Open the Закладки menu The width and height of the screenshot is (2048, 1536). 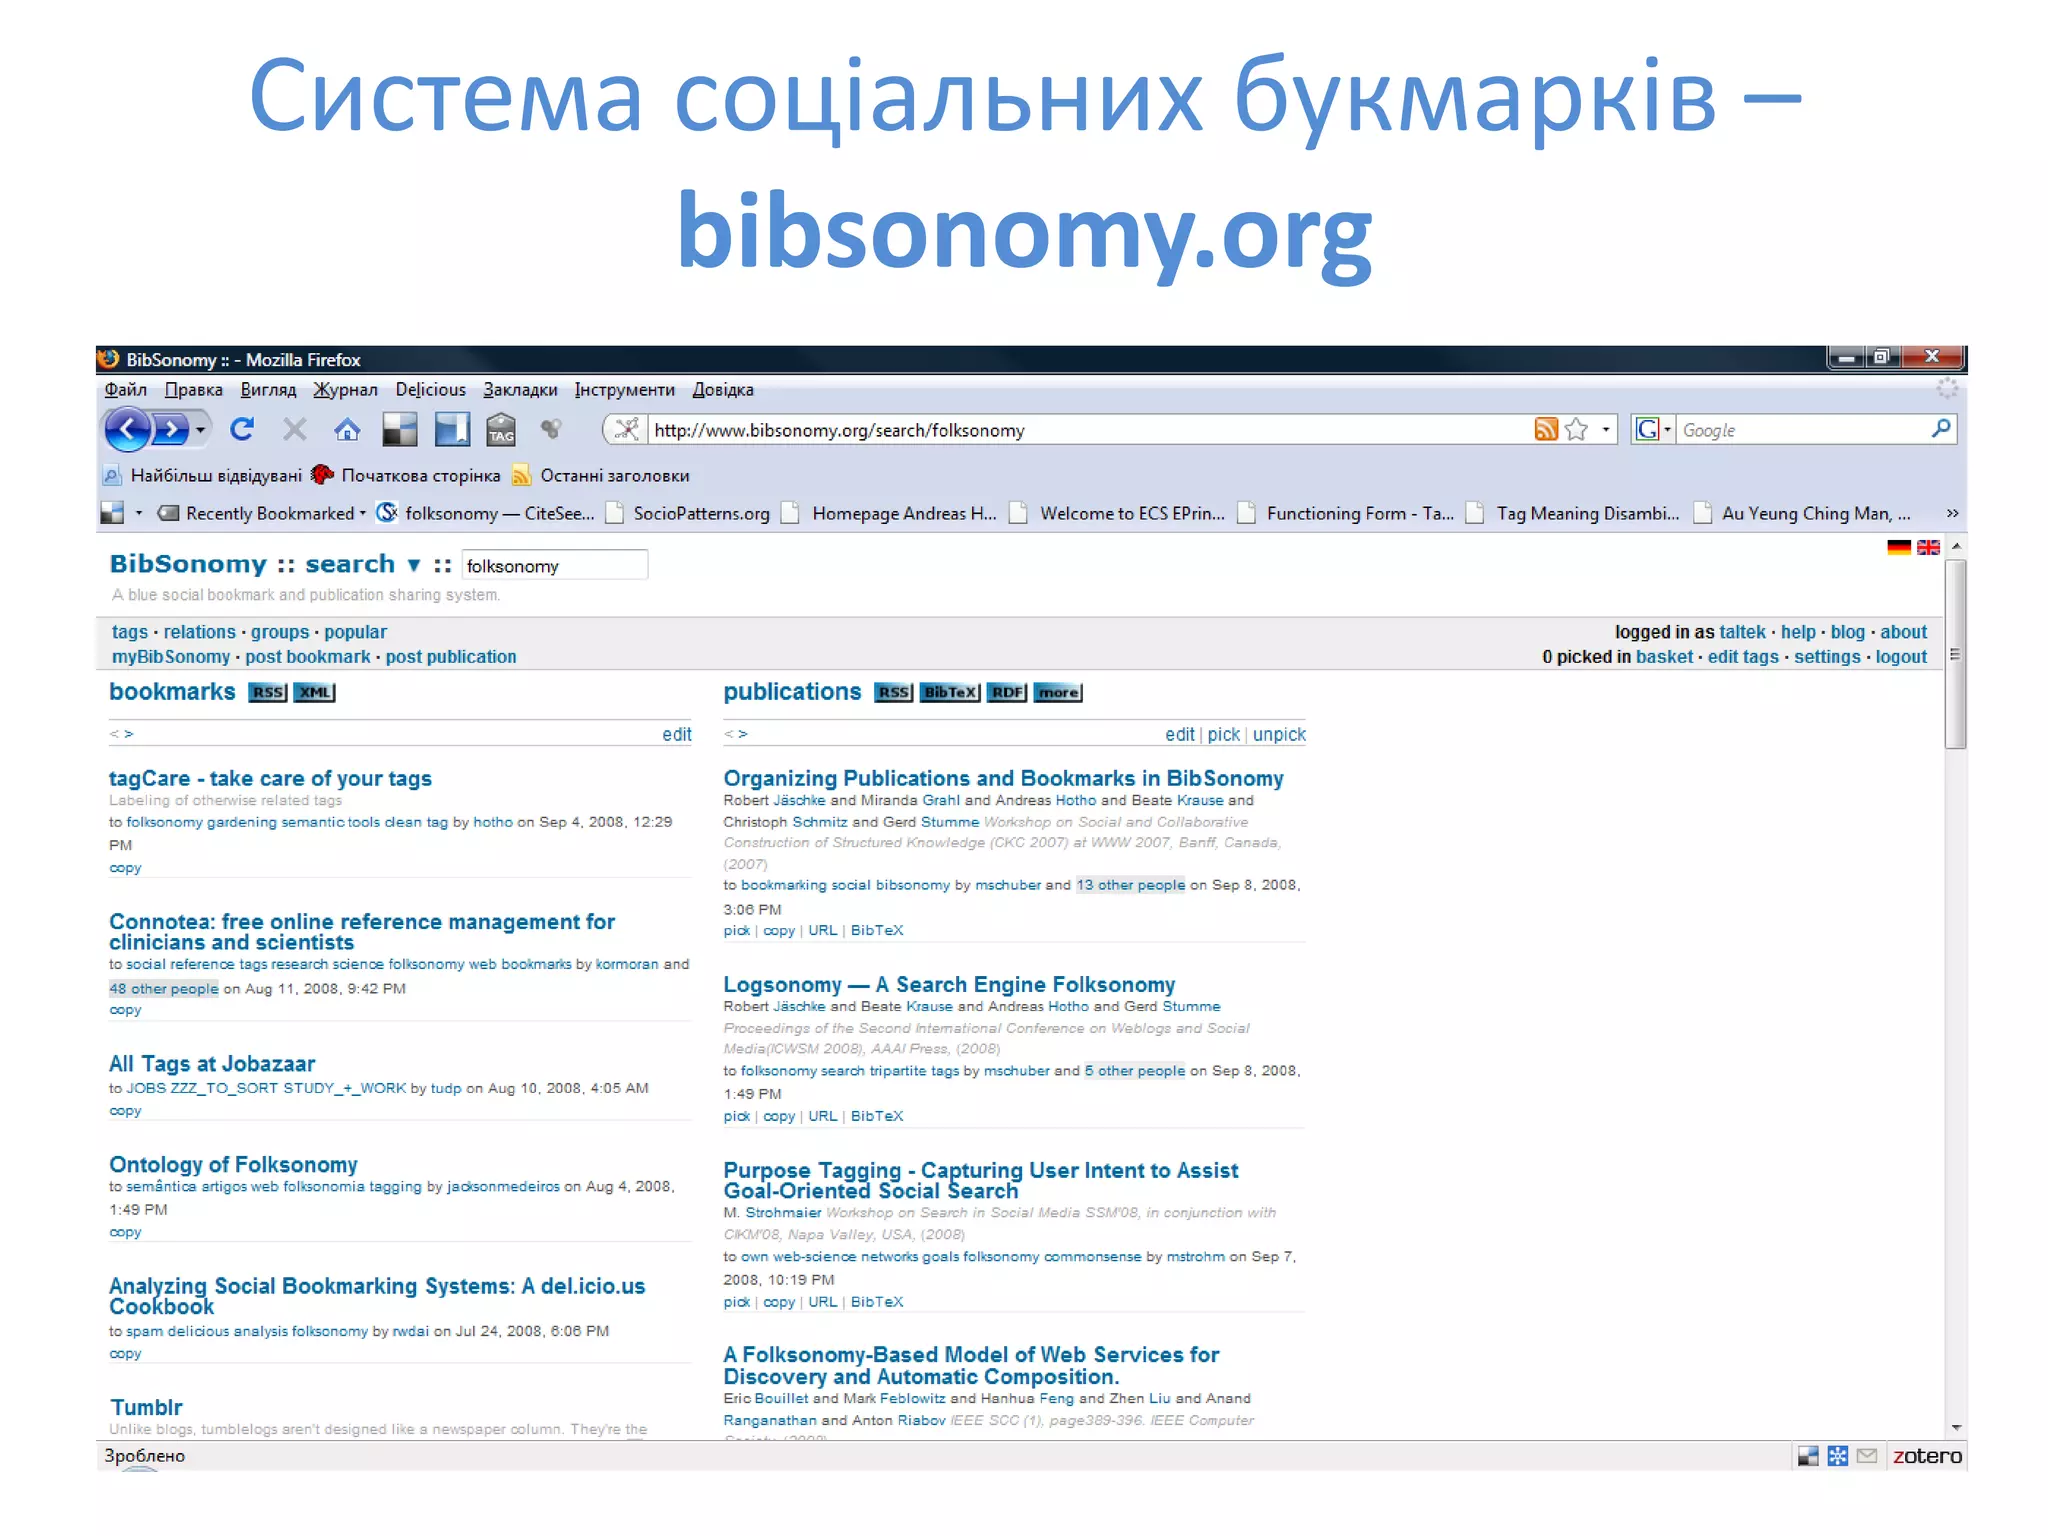click(x=521, y=390)
